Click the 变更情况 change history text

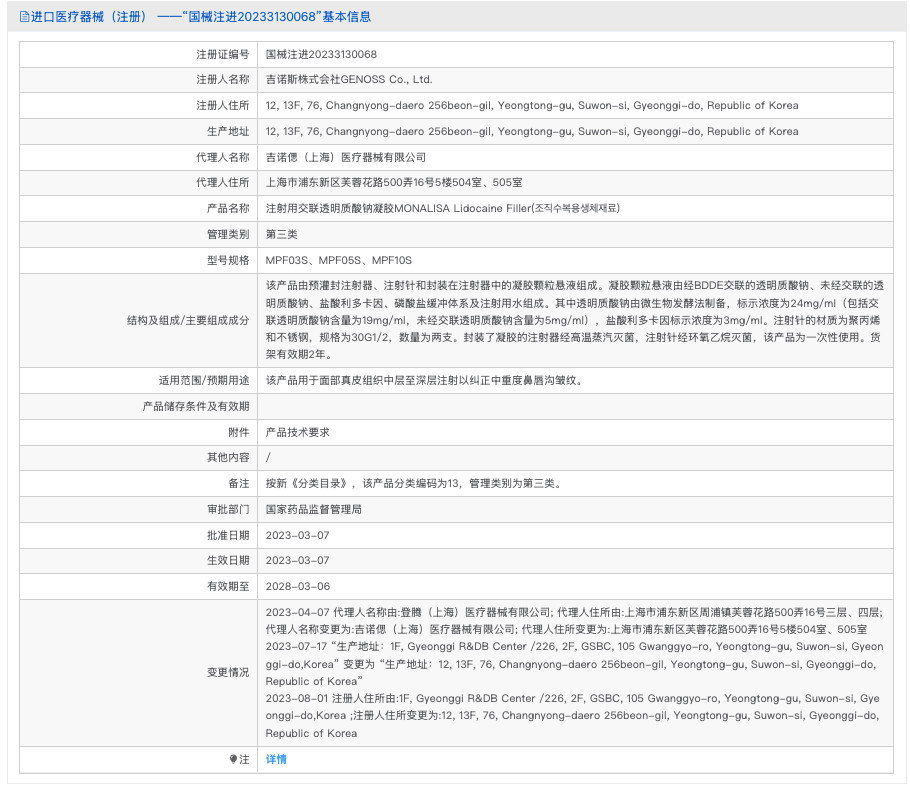tap(574, 672)
